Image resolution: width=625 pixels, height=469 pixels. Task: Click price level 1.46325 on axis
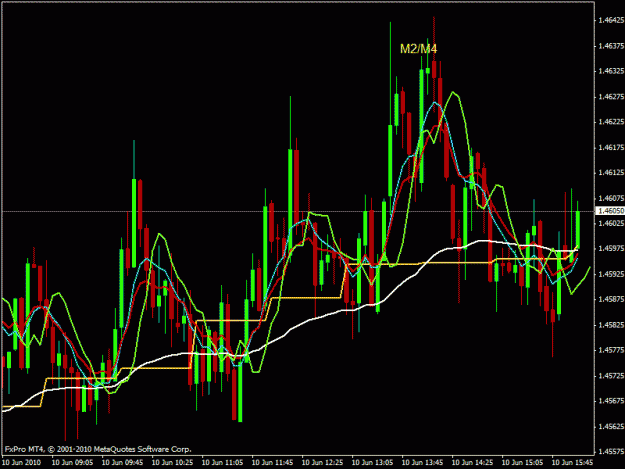click(x=611, y=71)
